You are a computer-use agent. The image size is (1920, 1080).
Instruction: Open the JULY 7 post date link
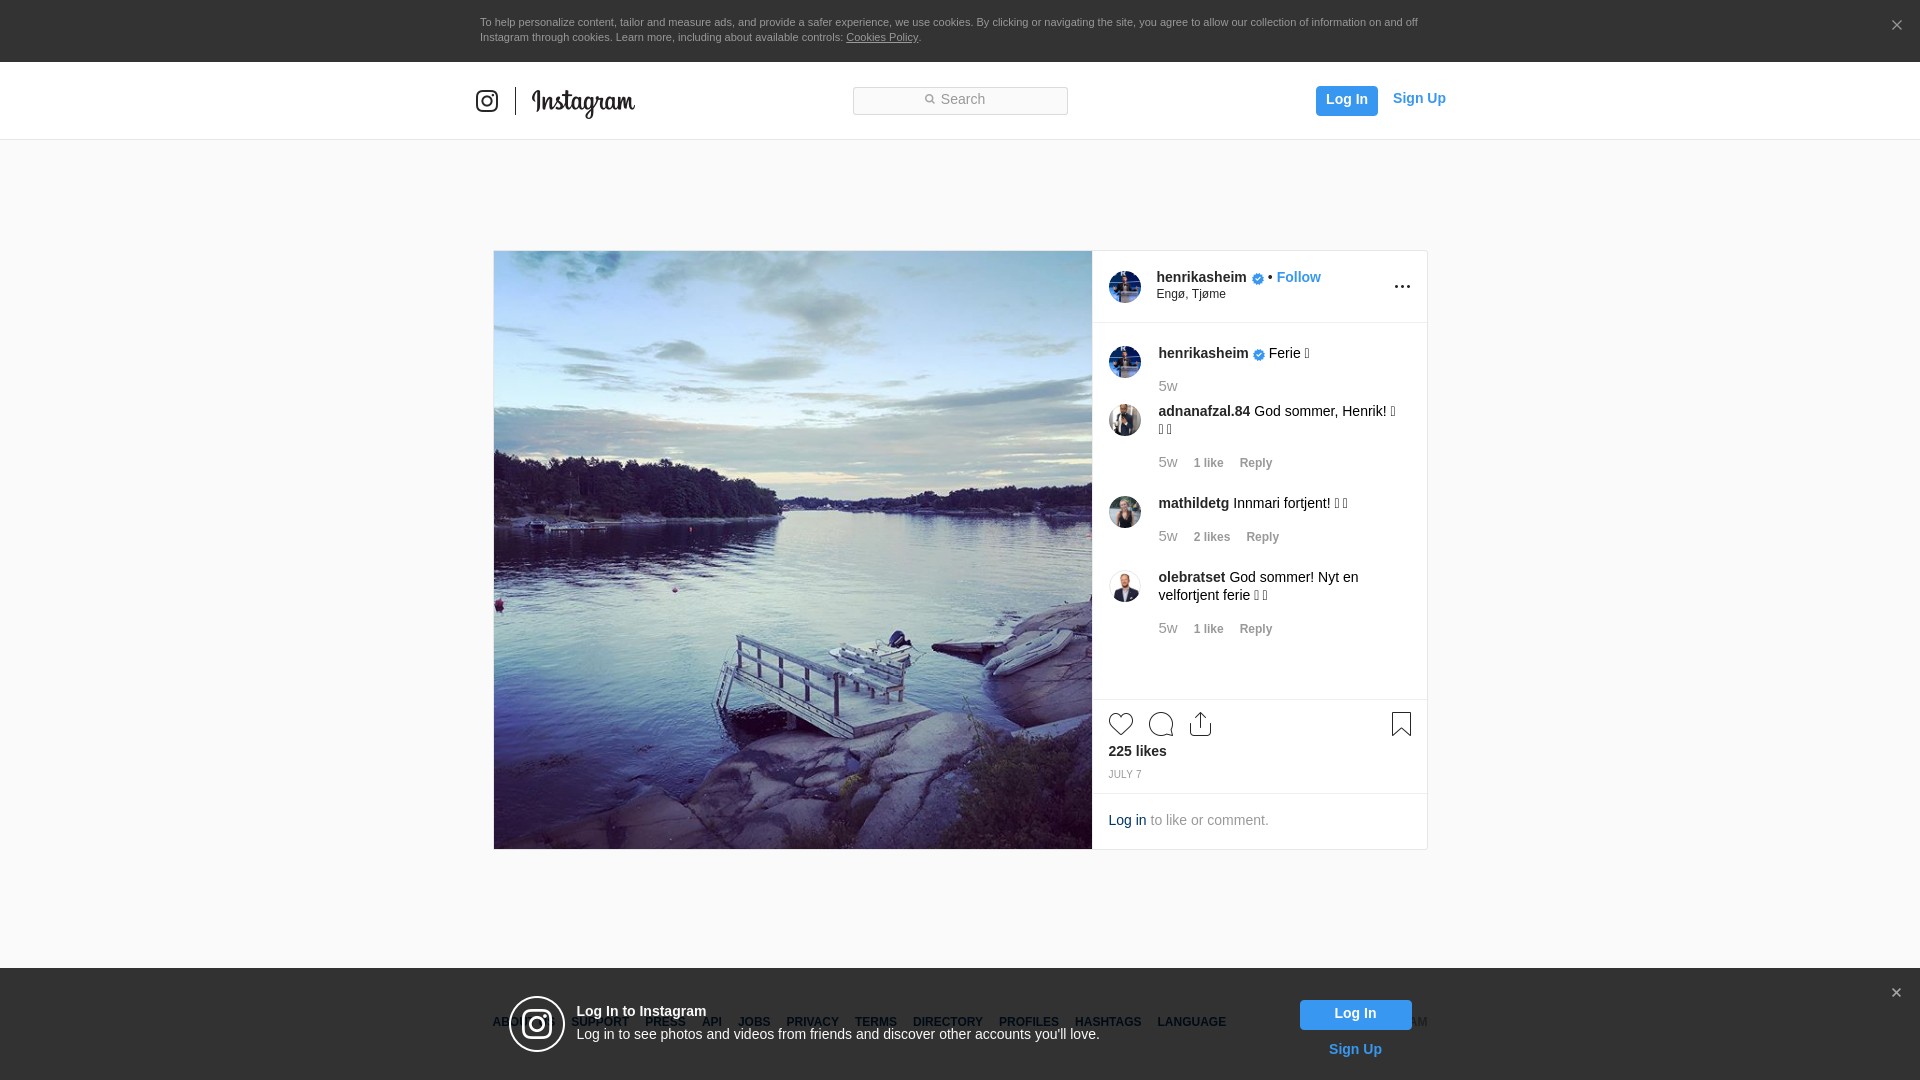pos(1125,774)
